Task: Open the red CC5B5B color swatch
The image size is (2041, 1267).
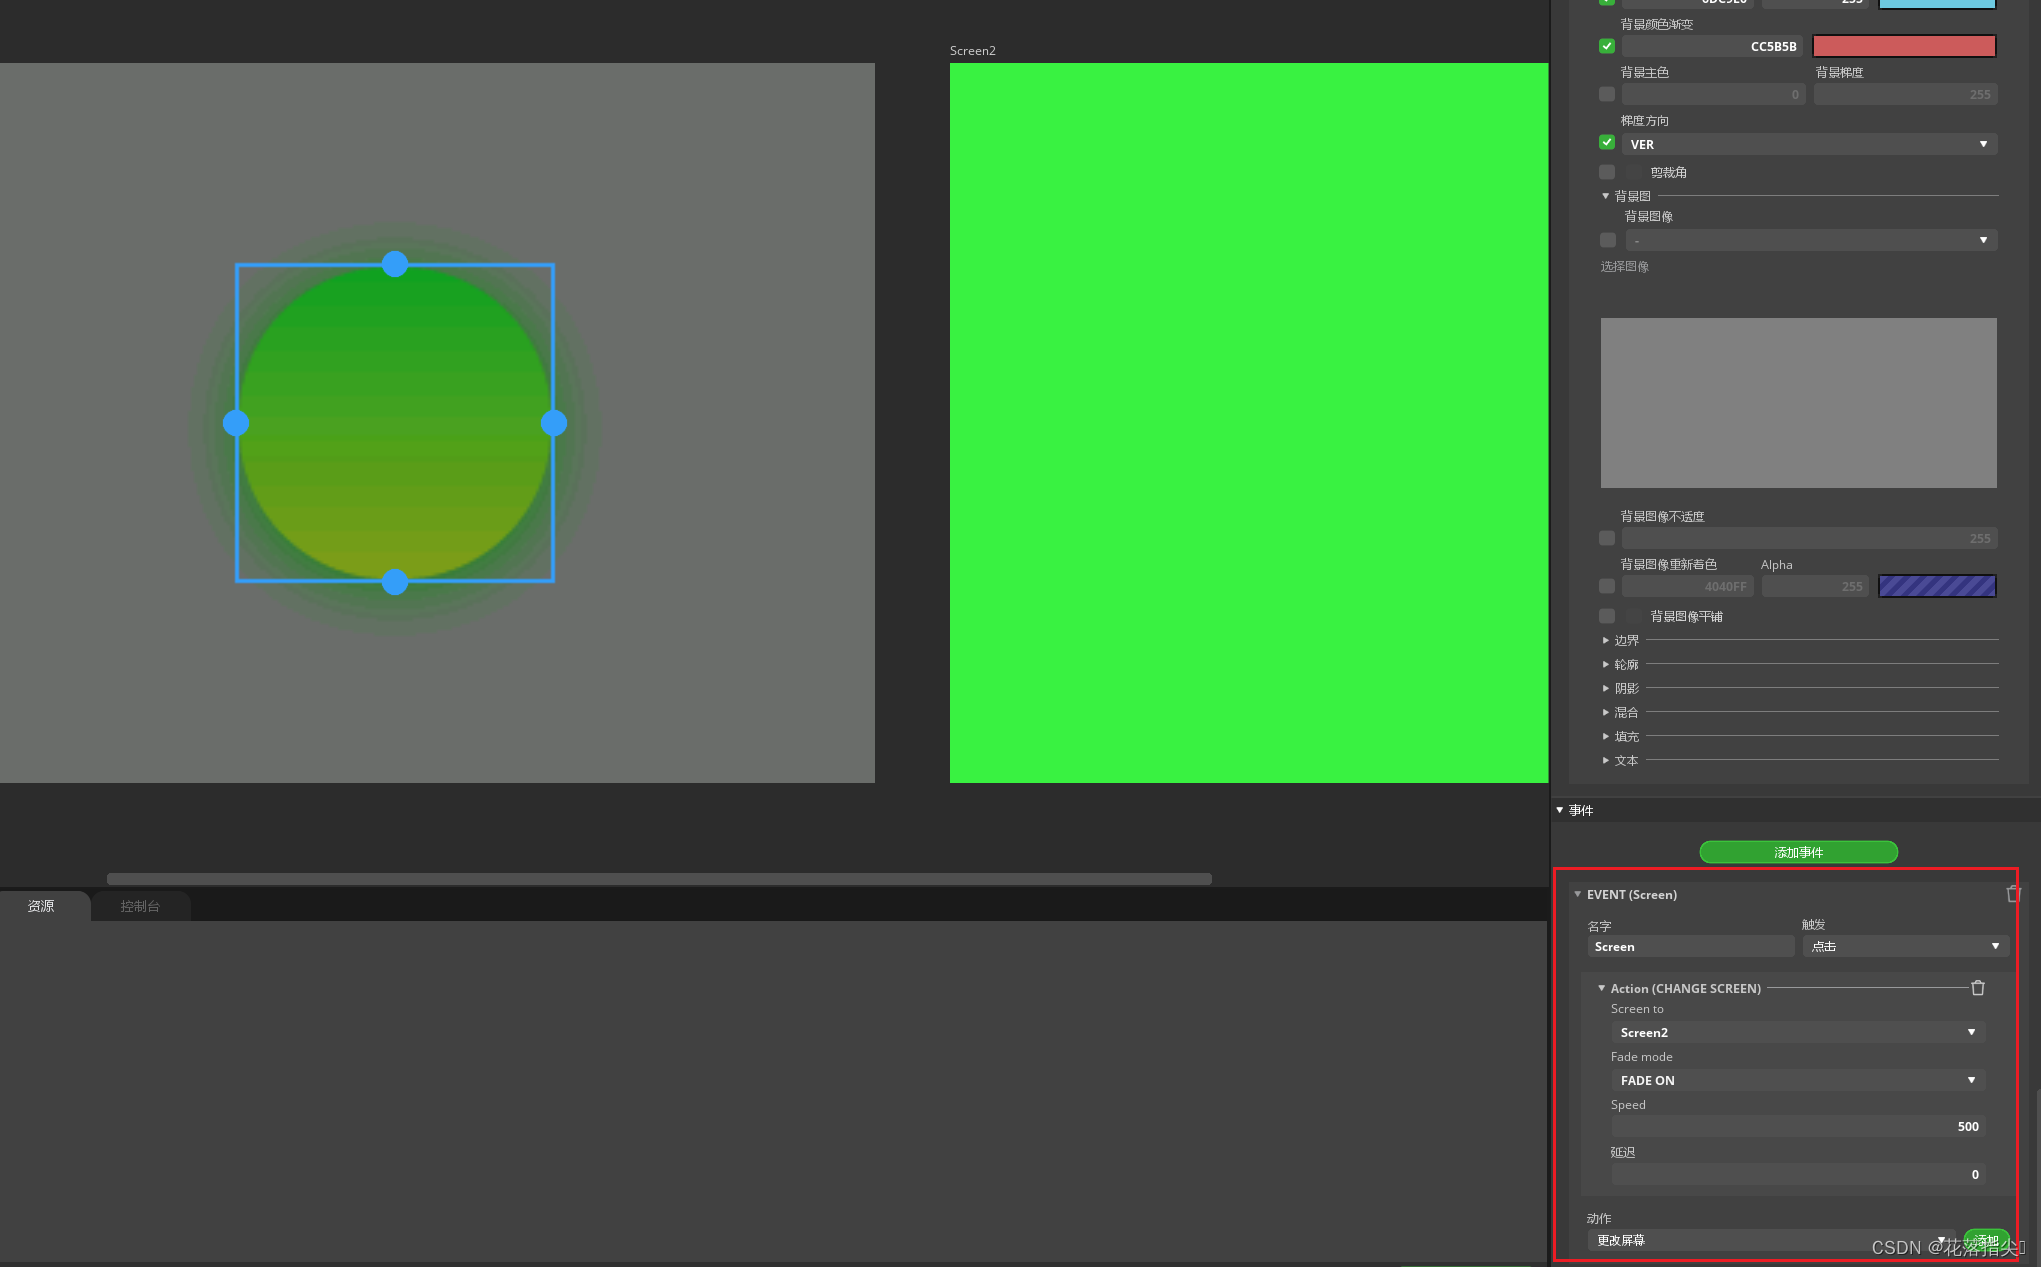Action: point(1904,46)
